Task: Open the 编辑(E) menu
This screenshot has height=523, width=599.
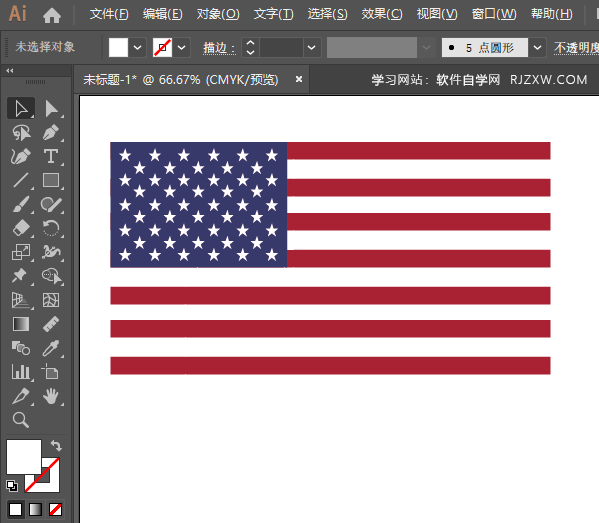Action: [x=163, y=15]
